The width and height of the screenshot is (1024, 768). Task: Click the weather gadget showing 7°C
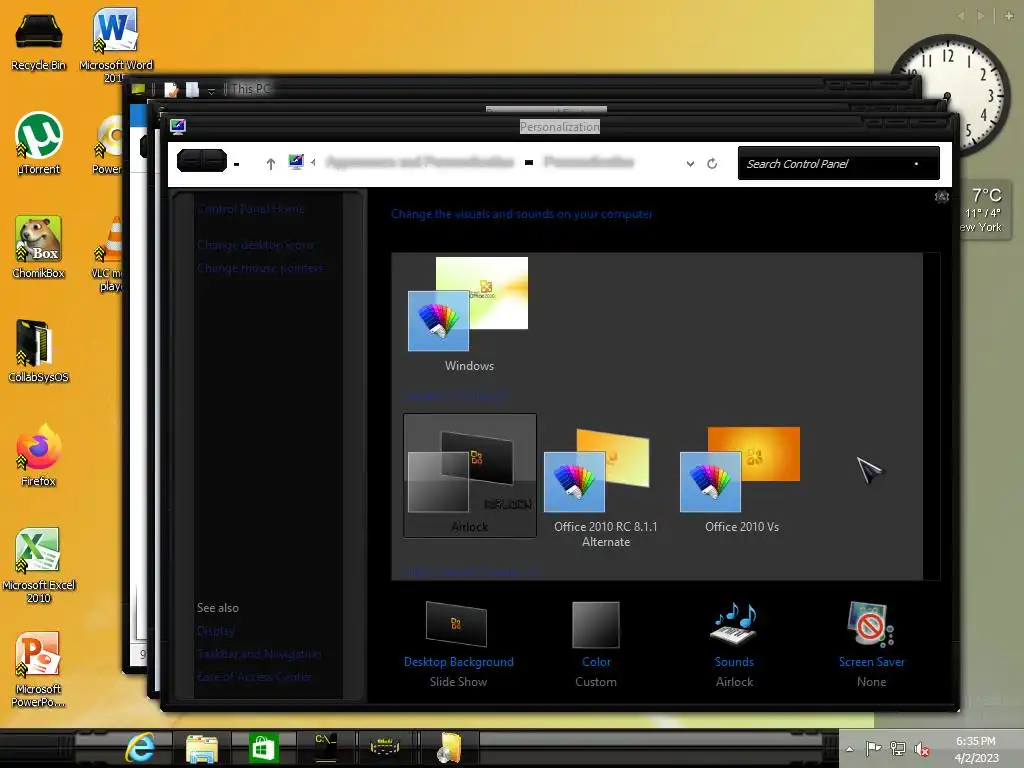point(984,210)
